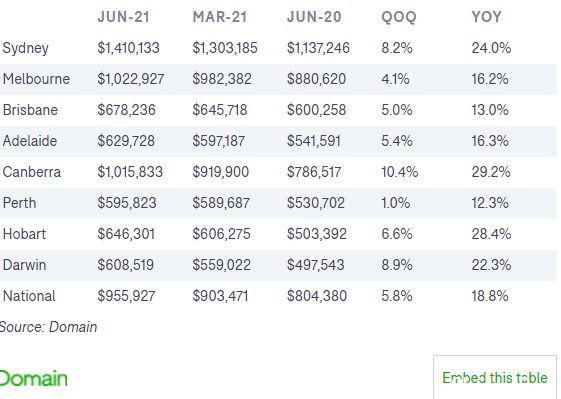
Task: Select the Melbourne row label
Action: coord(36,79)
